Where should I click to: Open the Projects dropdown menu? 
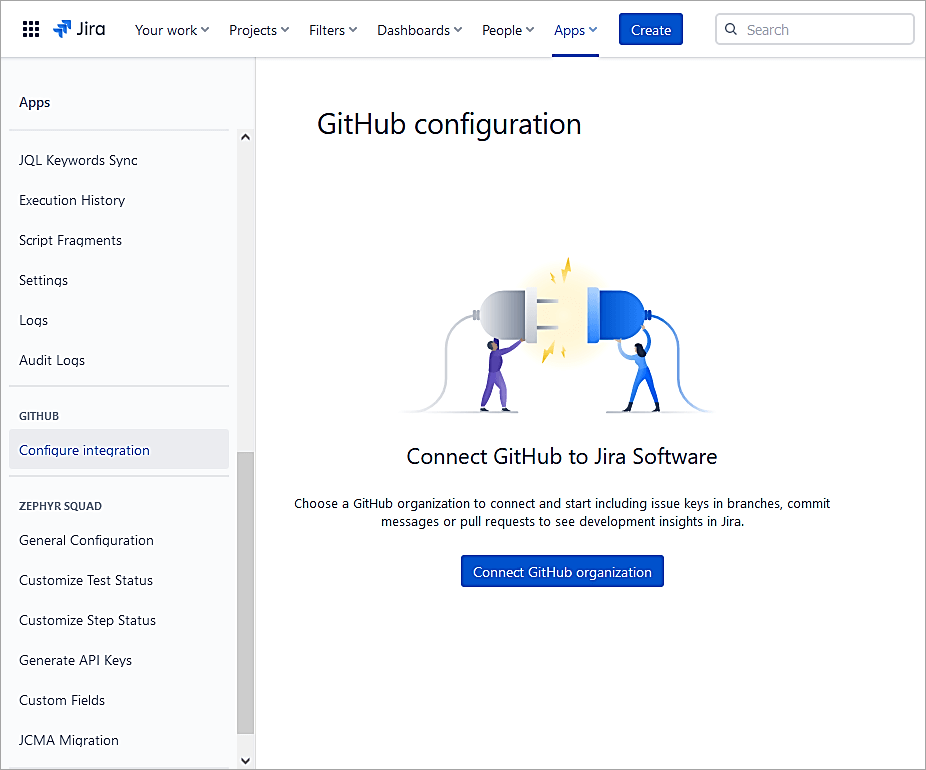click(258, 30)
